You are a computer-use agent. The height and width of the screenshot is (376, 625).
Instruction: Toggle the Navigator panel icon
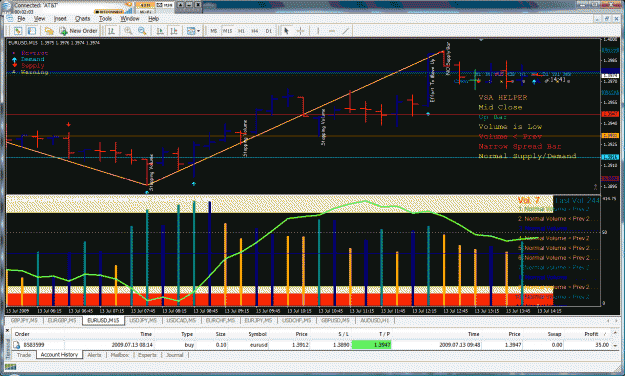point(32,31)
